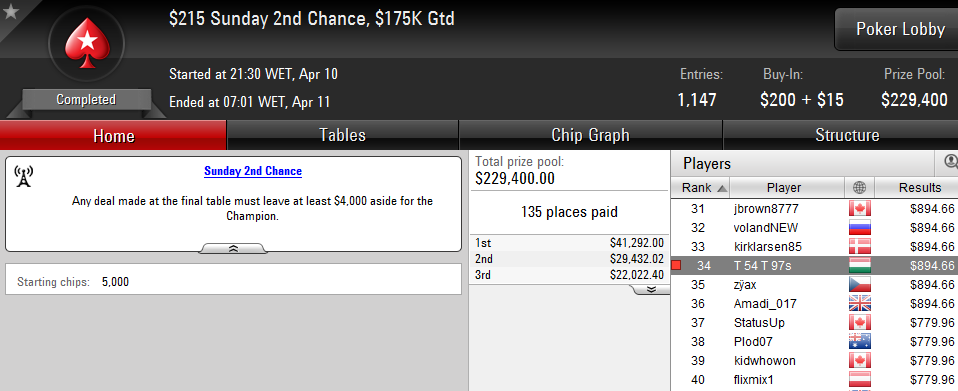Viewport: 958px width, 391px height.
Task: Click the broadcast antenna icon
Action: tap(23, 176)
